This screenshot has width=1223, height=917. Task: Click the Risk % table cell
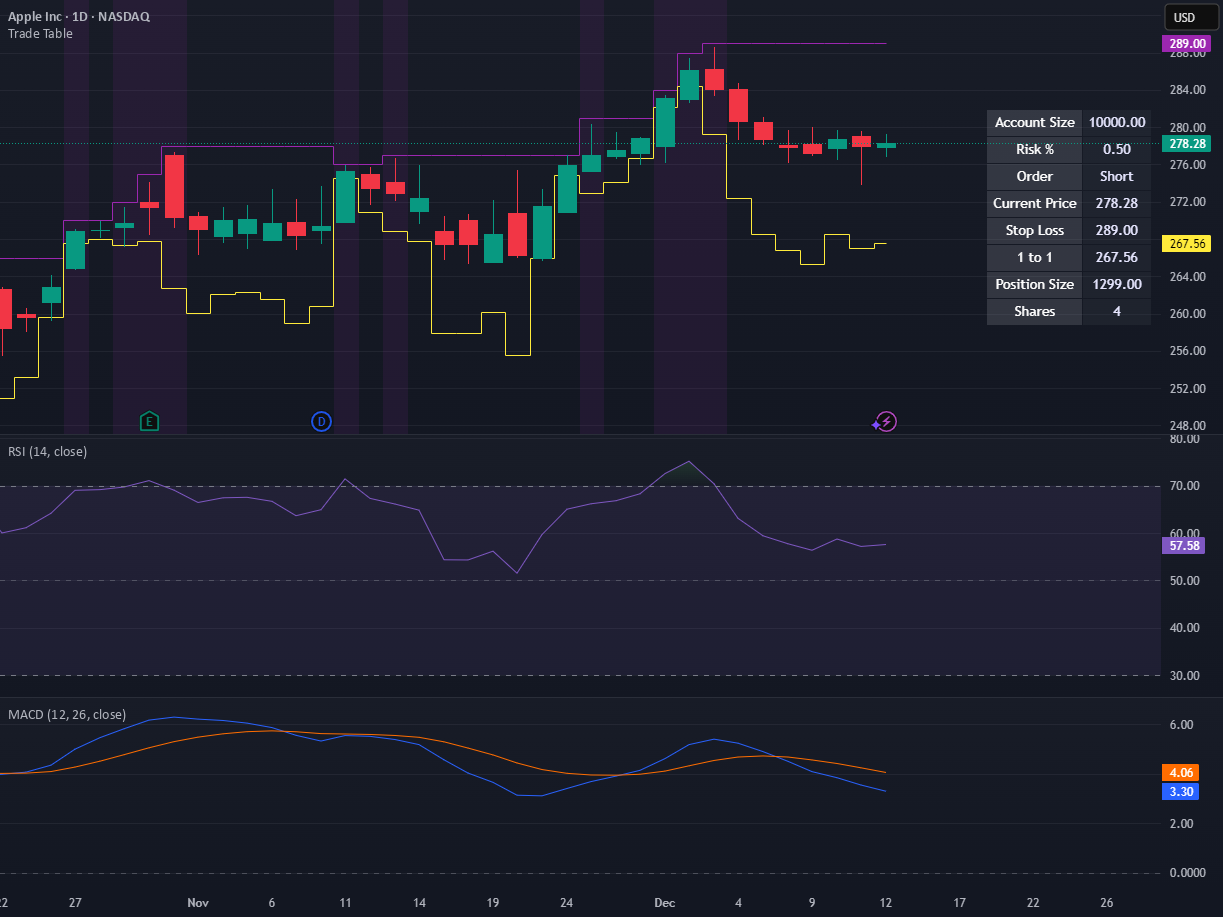pos(1035,149)
